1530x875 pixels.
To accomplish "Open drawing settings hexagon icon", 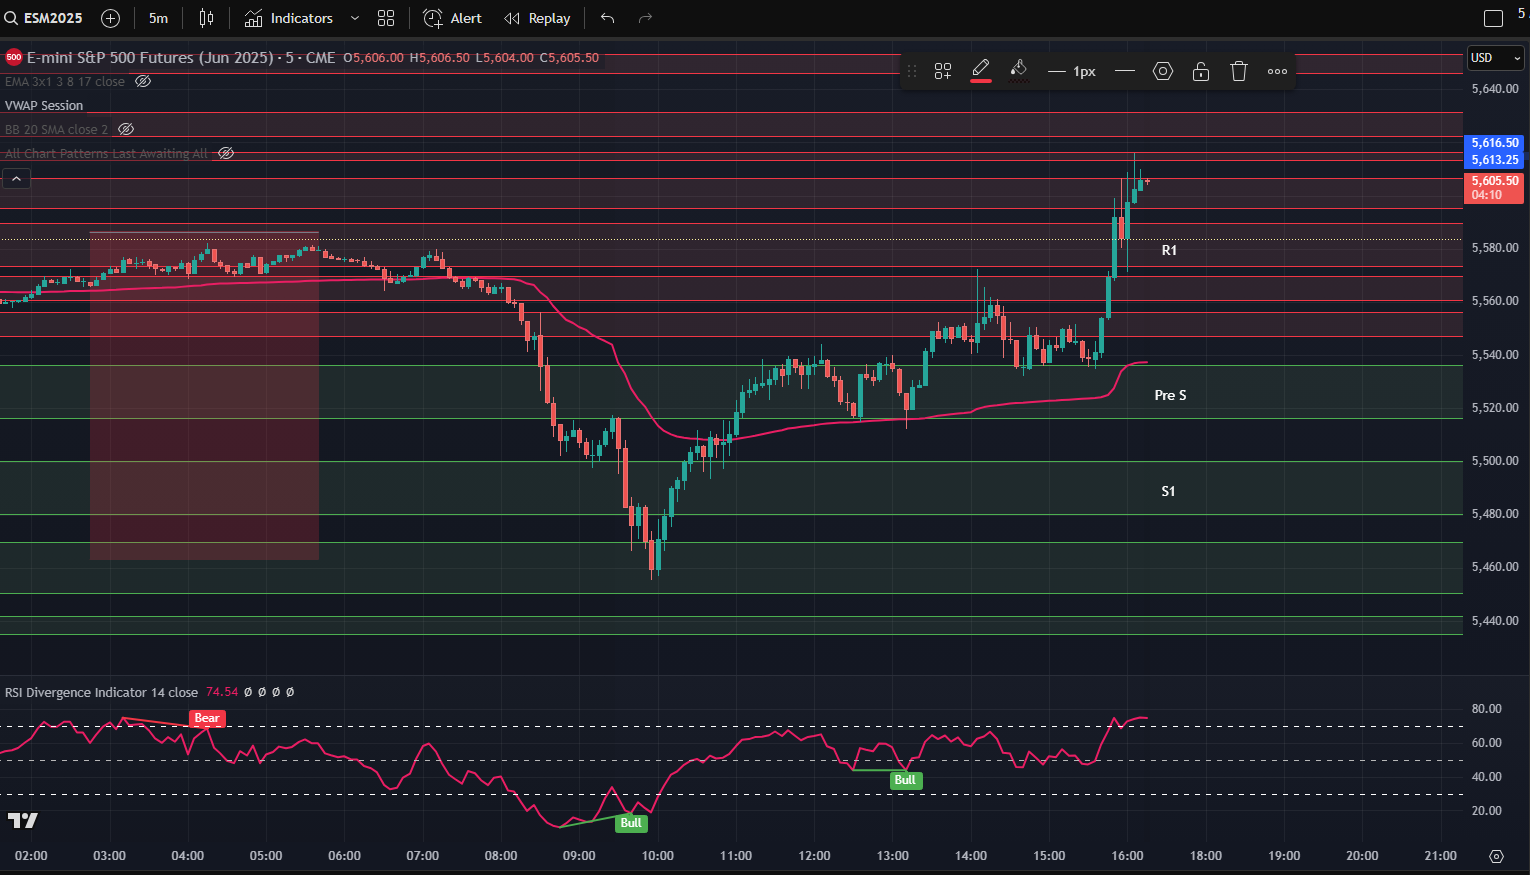I will coord(1163,71).
